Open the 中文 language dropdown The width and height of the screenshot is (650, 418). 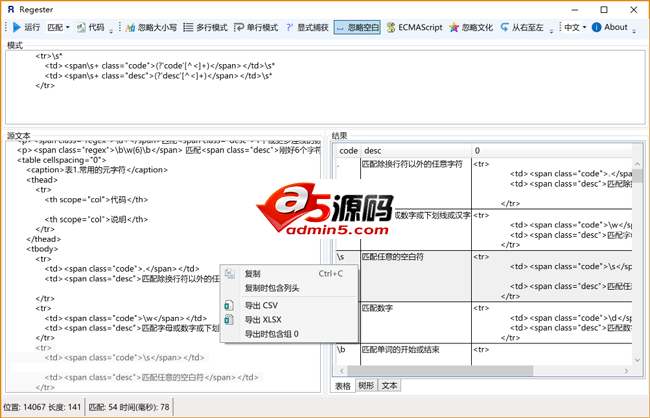point(575,27)
